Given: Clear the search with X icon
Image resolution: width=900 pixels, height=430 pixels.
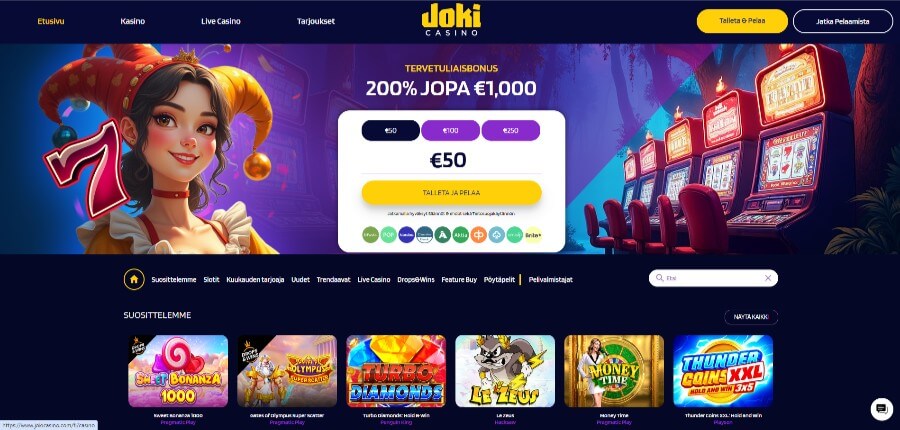Looking at the screenshot, I should 768,278.
